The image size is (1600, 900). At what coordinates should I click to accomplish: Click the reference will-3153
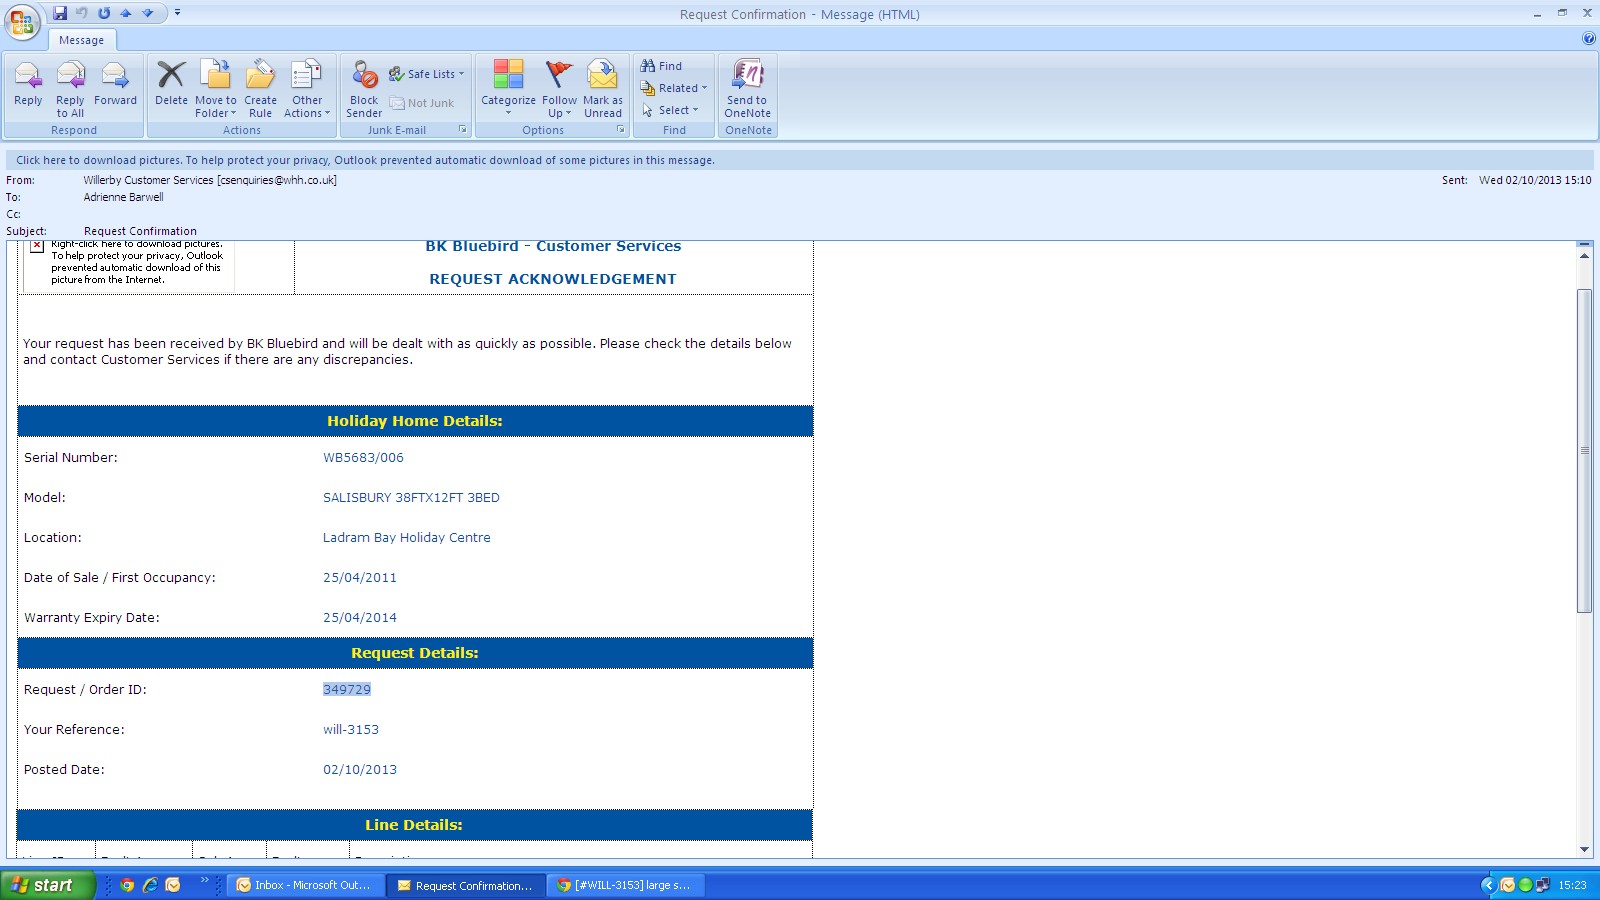(351, 730)
